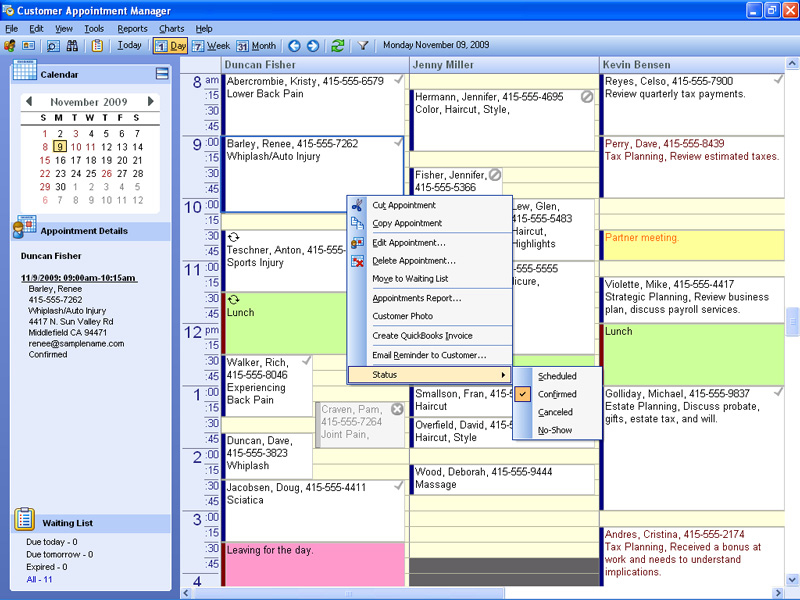Screen dimensions: 800x600
Task: Go to previous day with blue back arrow
Action: [x=294, y=45]
